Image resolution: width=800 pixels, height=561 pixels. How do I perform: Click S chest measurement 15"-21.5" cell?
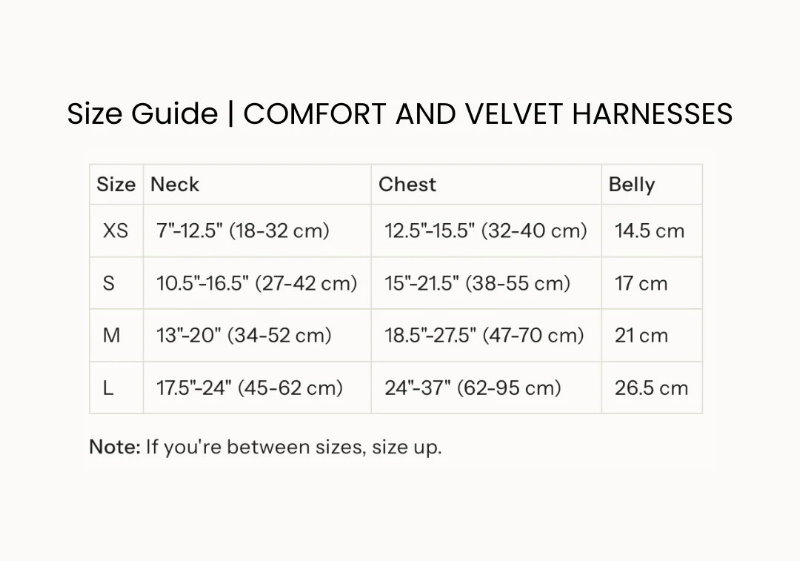(477, 283)
